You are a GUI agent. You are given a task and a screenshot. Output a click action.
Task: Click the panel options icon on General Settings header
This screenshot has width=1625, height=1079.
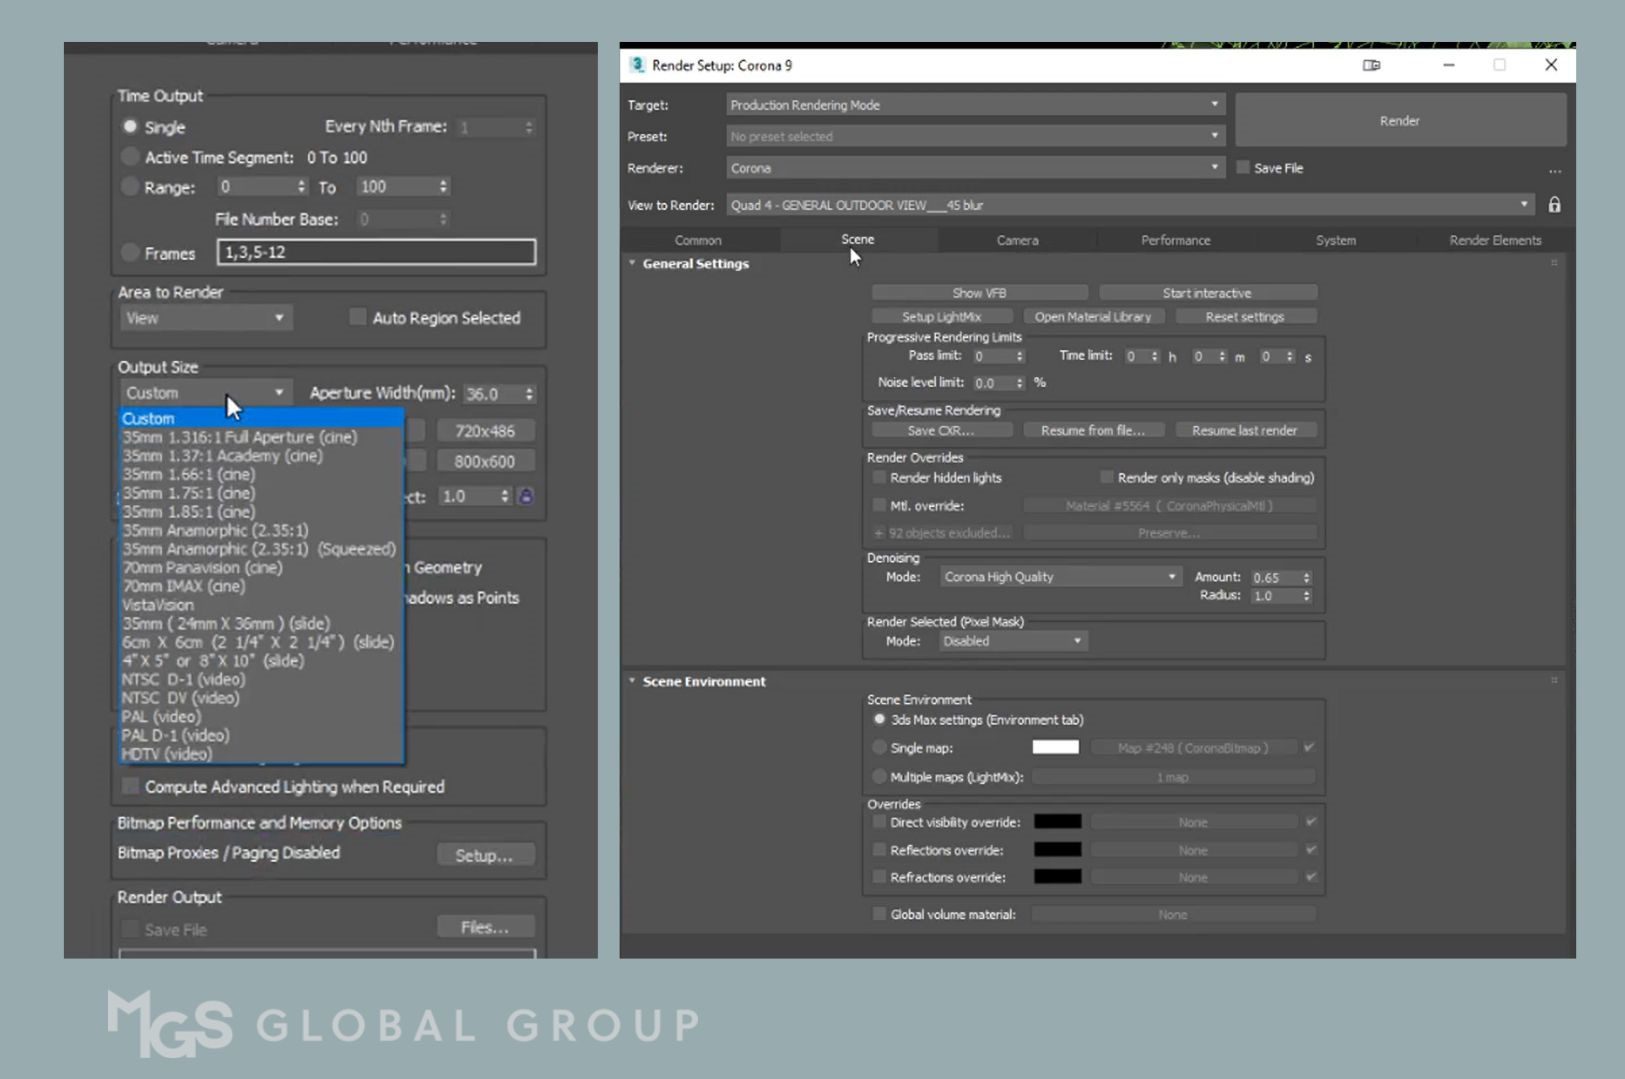click(x=1553, y=264)
